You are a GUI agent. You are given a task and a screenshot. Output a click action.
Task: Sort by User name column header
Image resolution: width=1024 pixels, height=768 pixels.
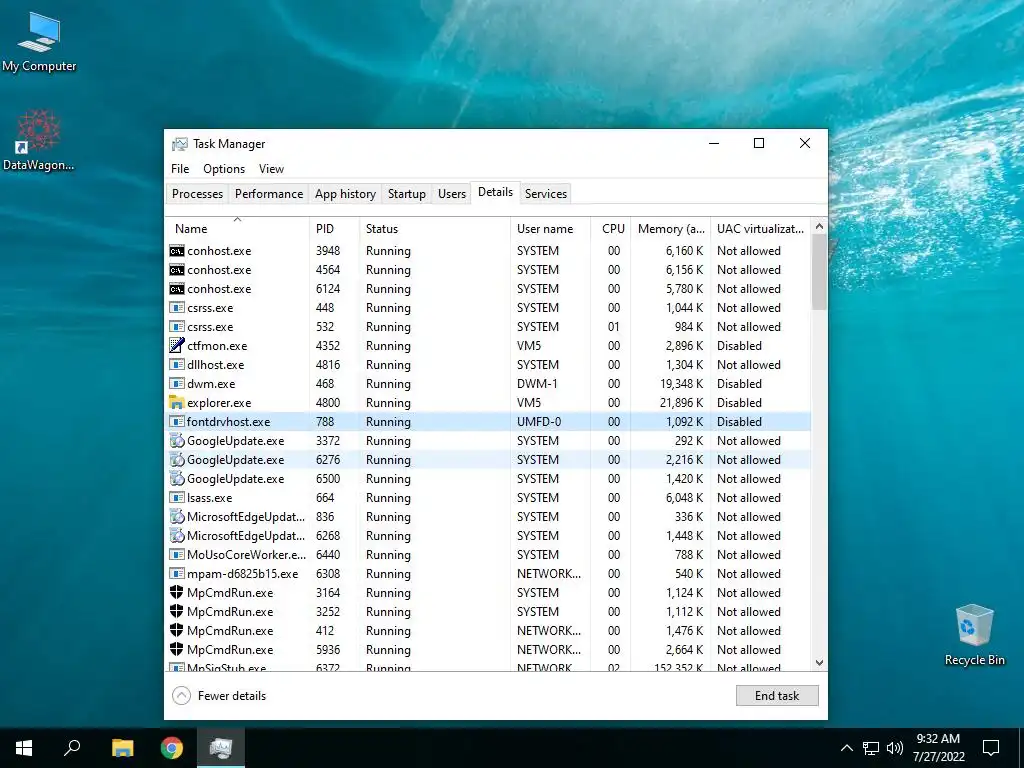tap(551, 229)
